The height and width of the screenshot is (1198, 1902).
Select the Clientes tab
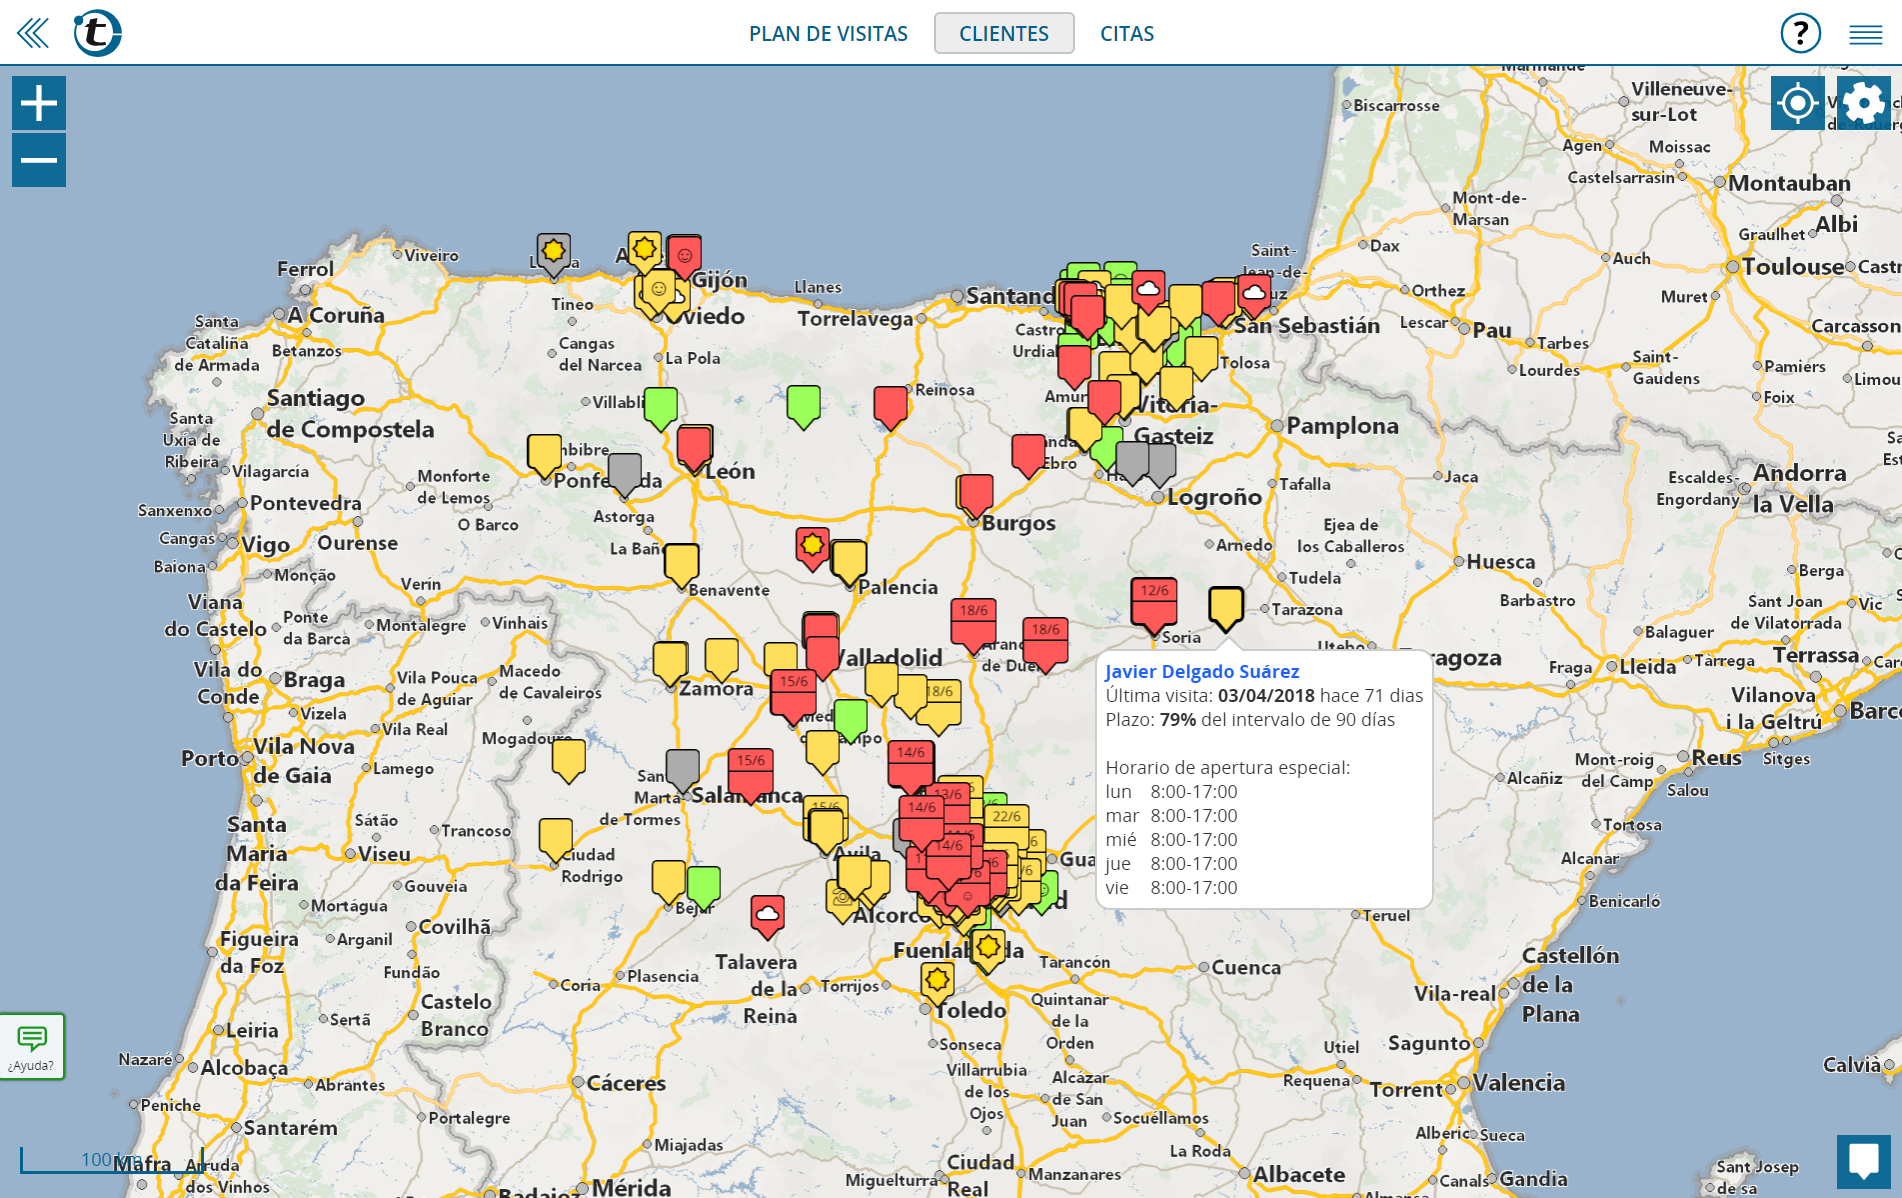click(x=1003, y=34)
